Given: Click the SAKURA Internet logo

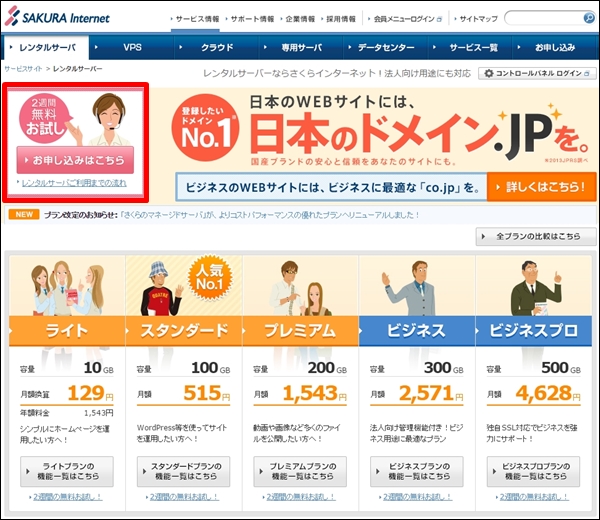Looking at the screenshot, I should (x=57, y=17).
